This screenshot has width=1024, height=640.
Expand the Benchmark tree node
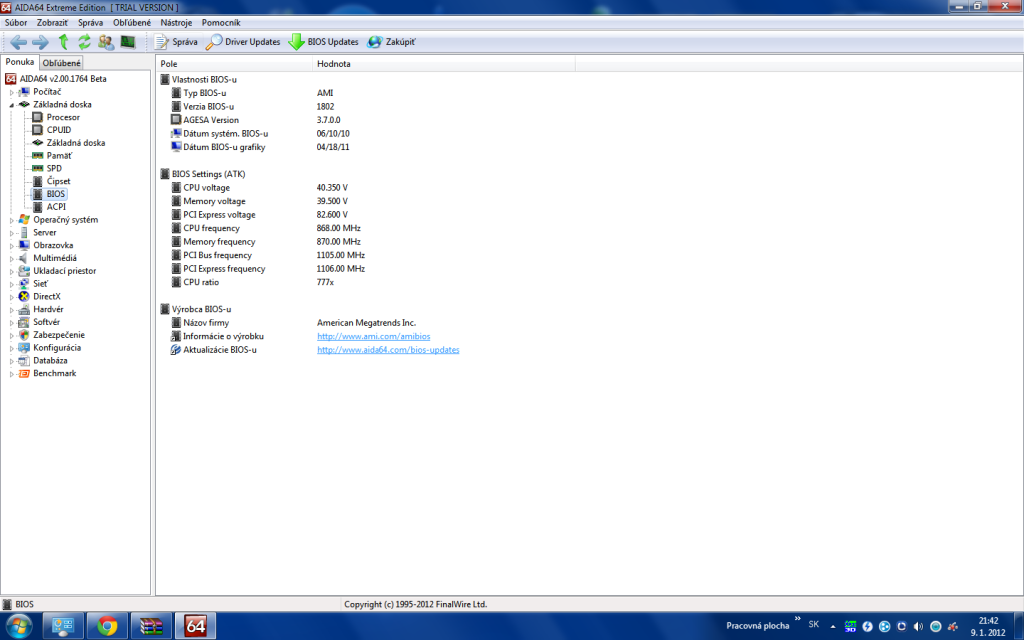(x=12, y=374)
